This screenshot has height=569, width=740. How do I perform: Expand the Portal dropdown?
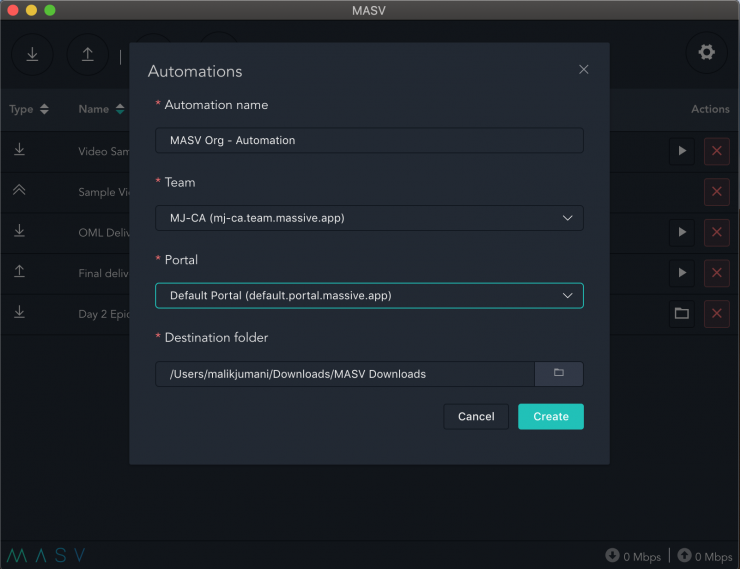tap(369, 296)
